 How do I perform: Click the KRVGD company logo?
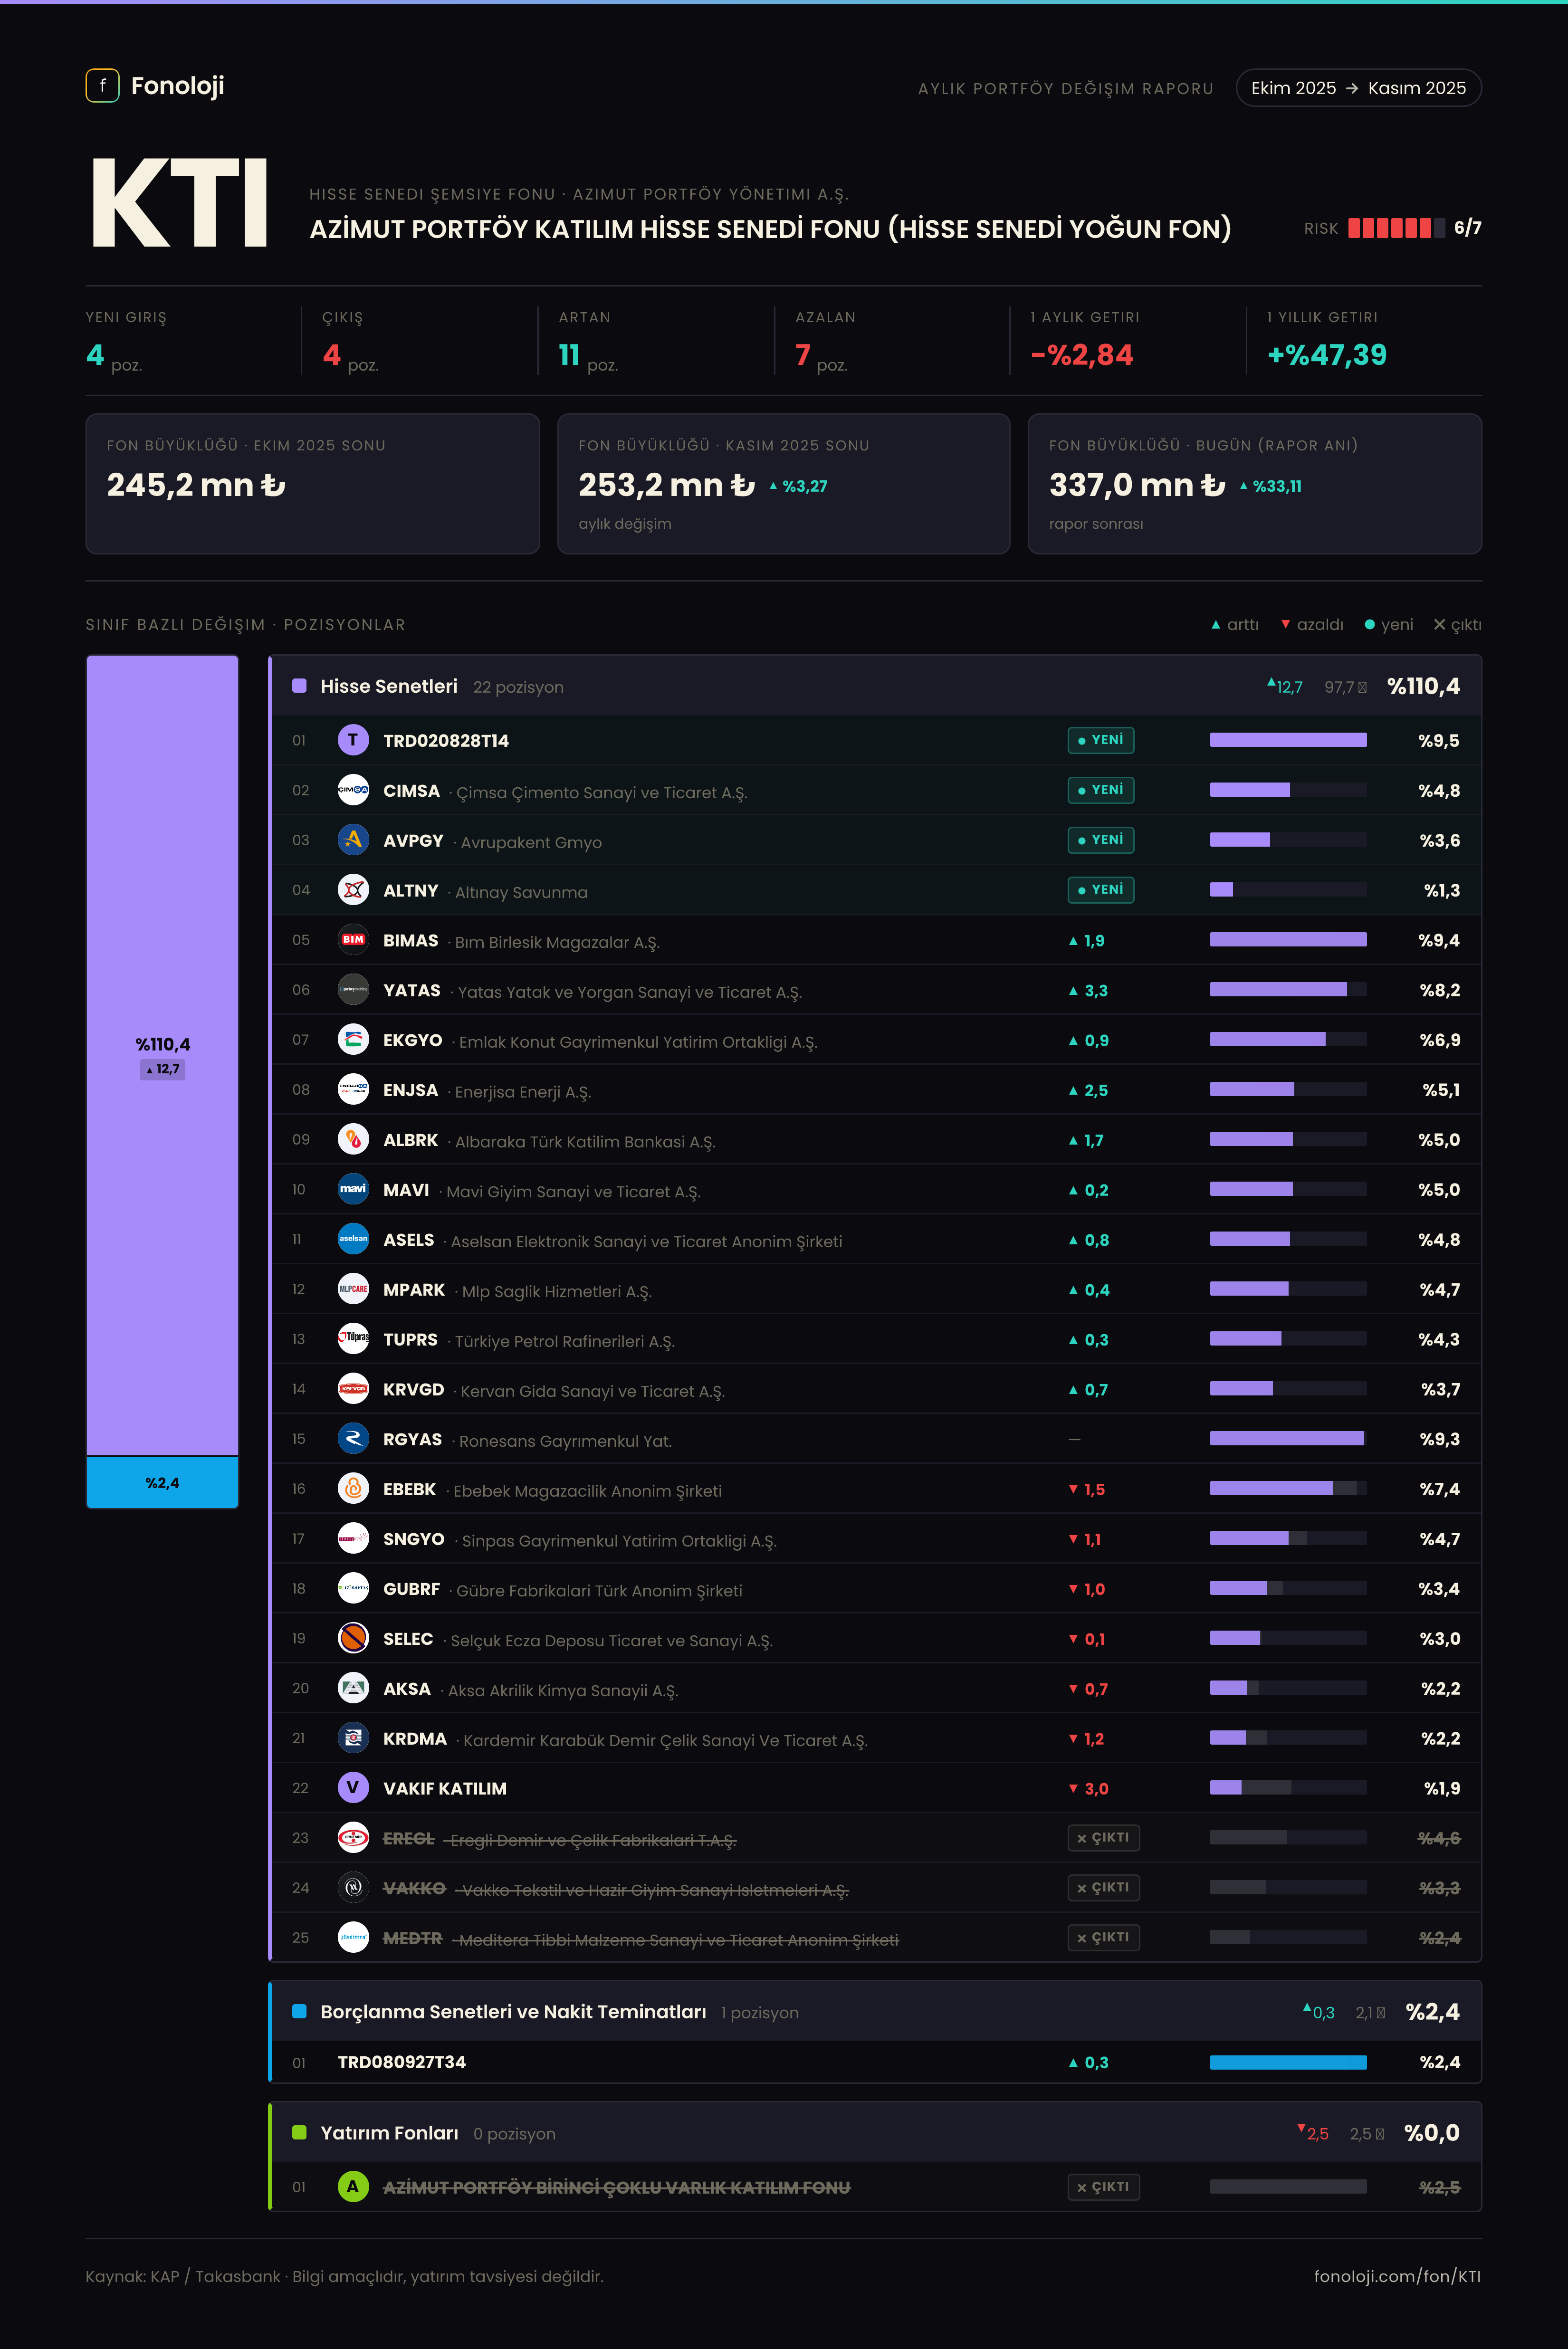tap(353, 1389)
